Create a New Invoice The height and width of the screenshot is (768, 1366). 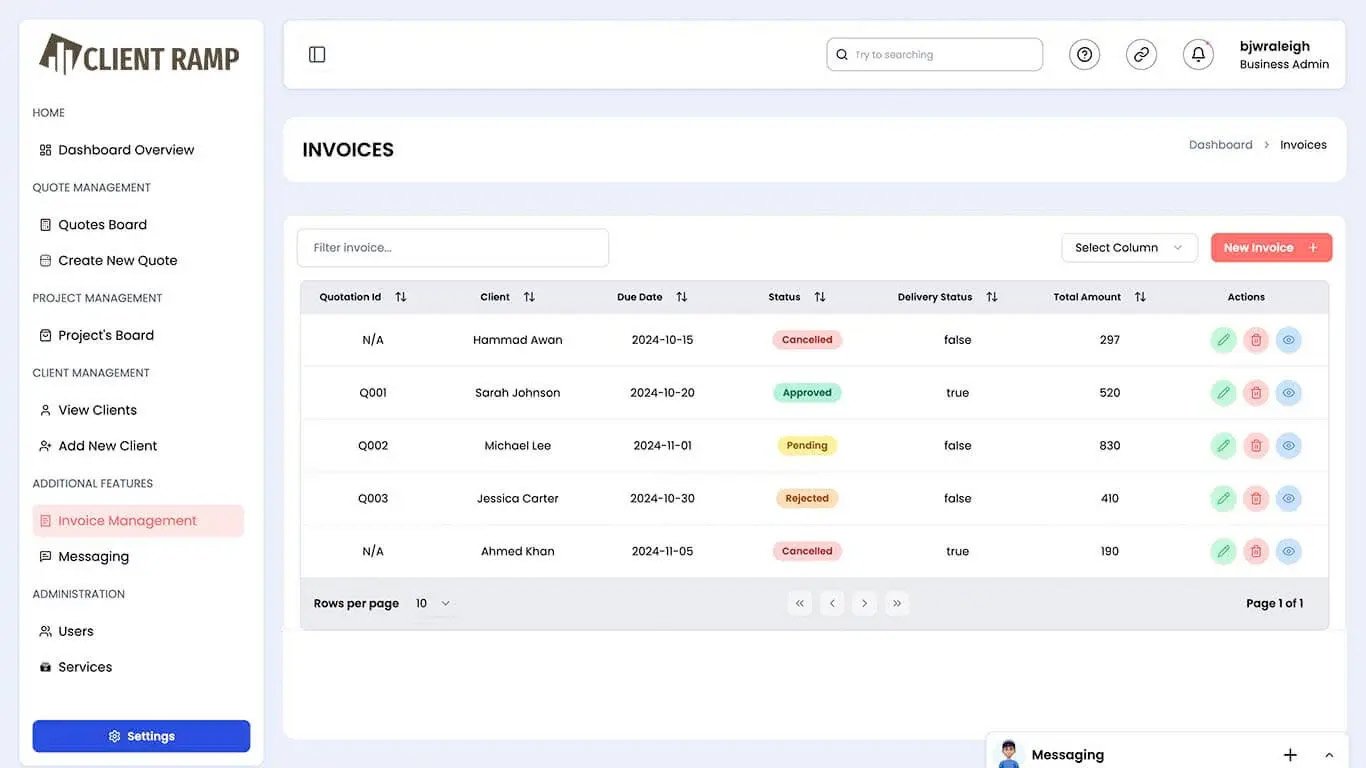[x=1271, y=248]
